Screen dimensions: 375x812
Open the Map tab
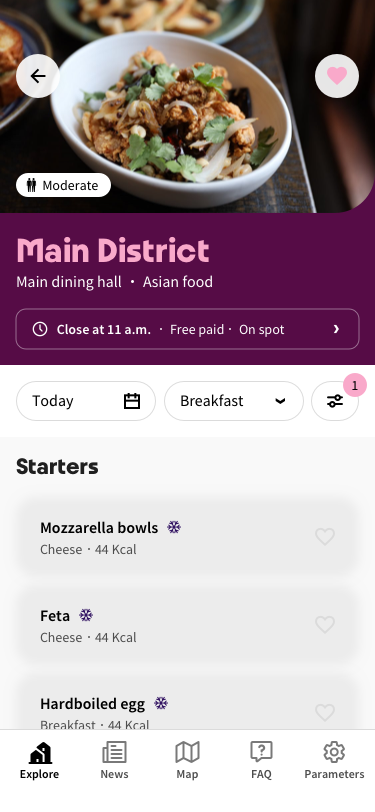point(187,760)
